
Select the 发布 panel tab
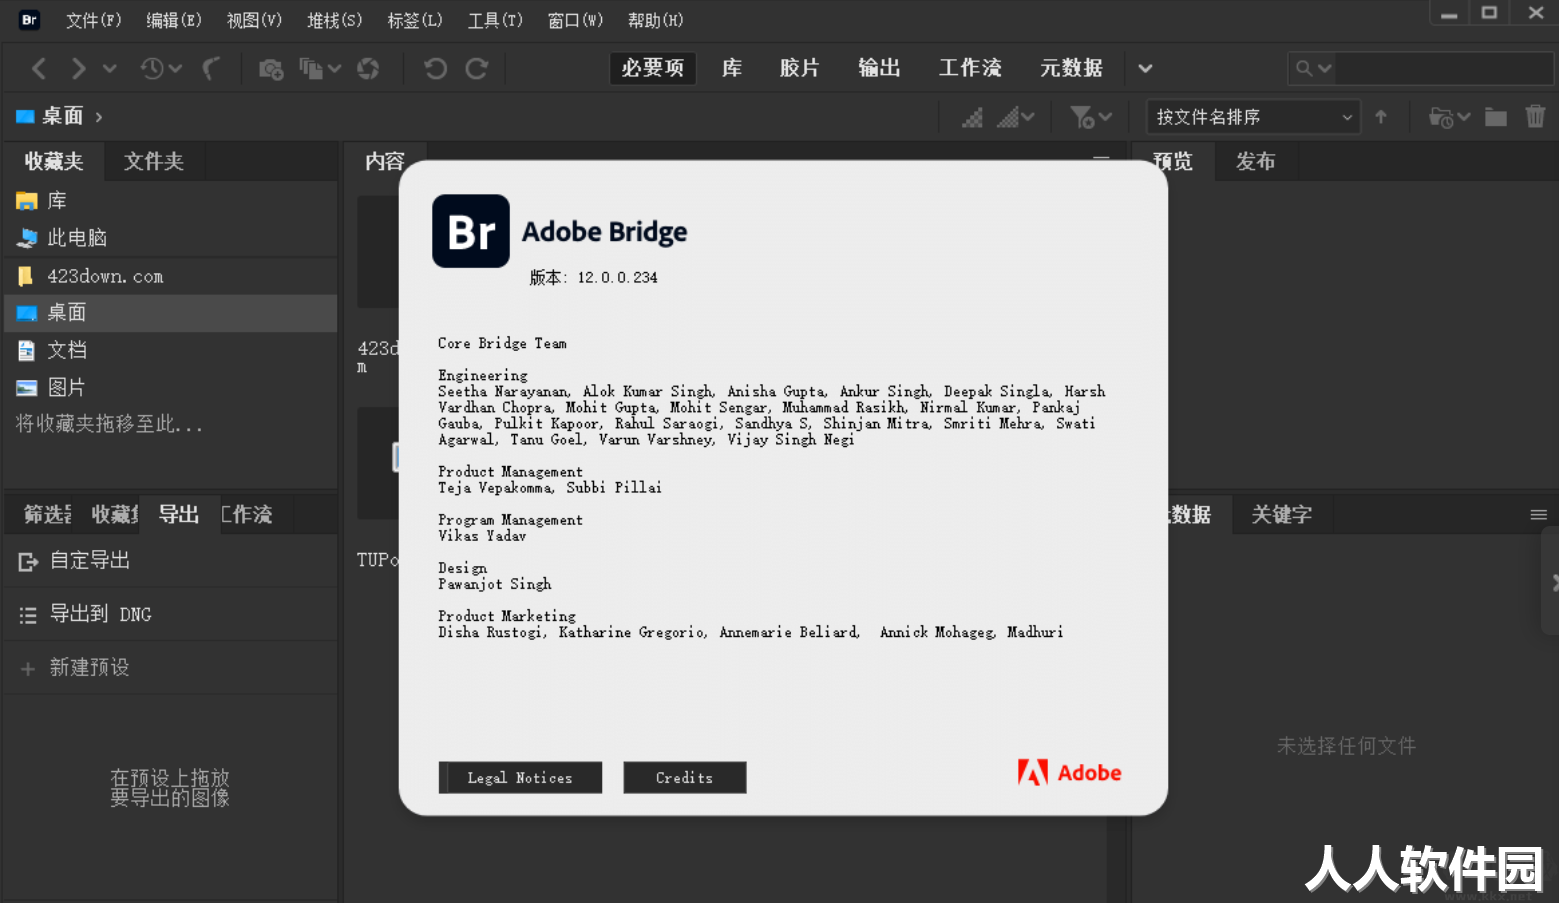(1256, 161)
